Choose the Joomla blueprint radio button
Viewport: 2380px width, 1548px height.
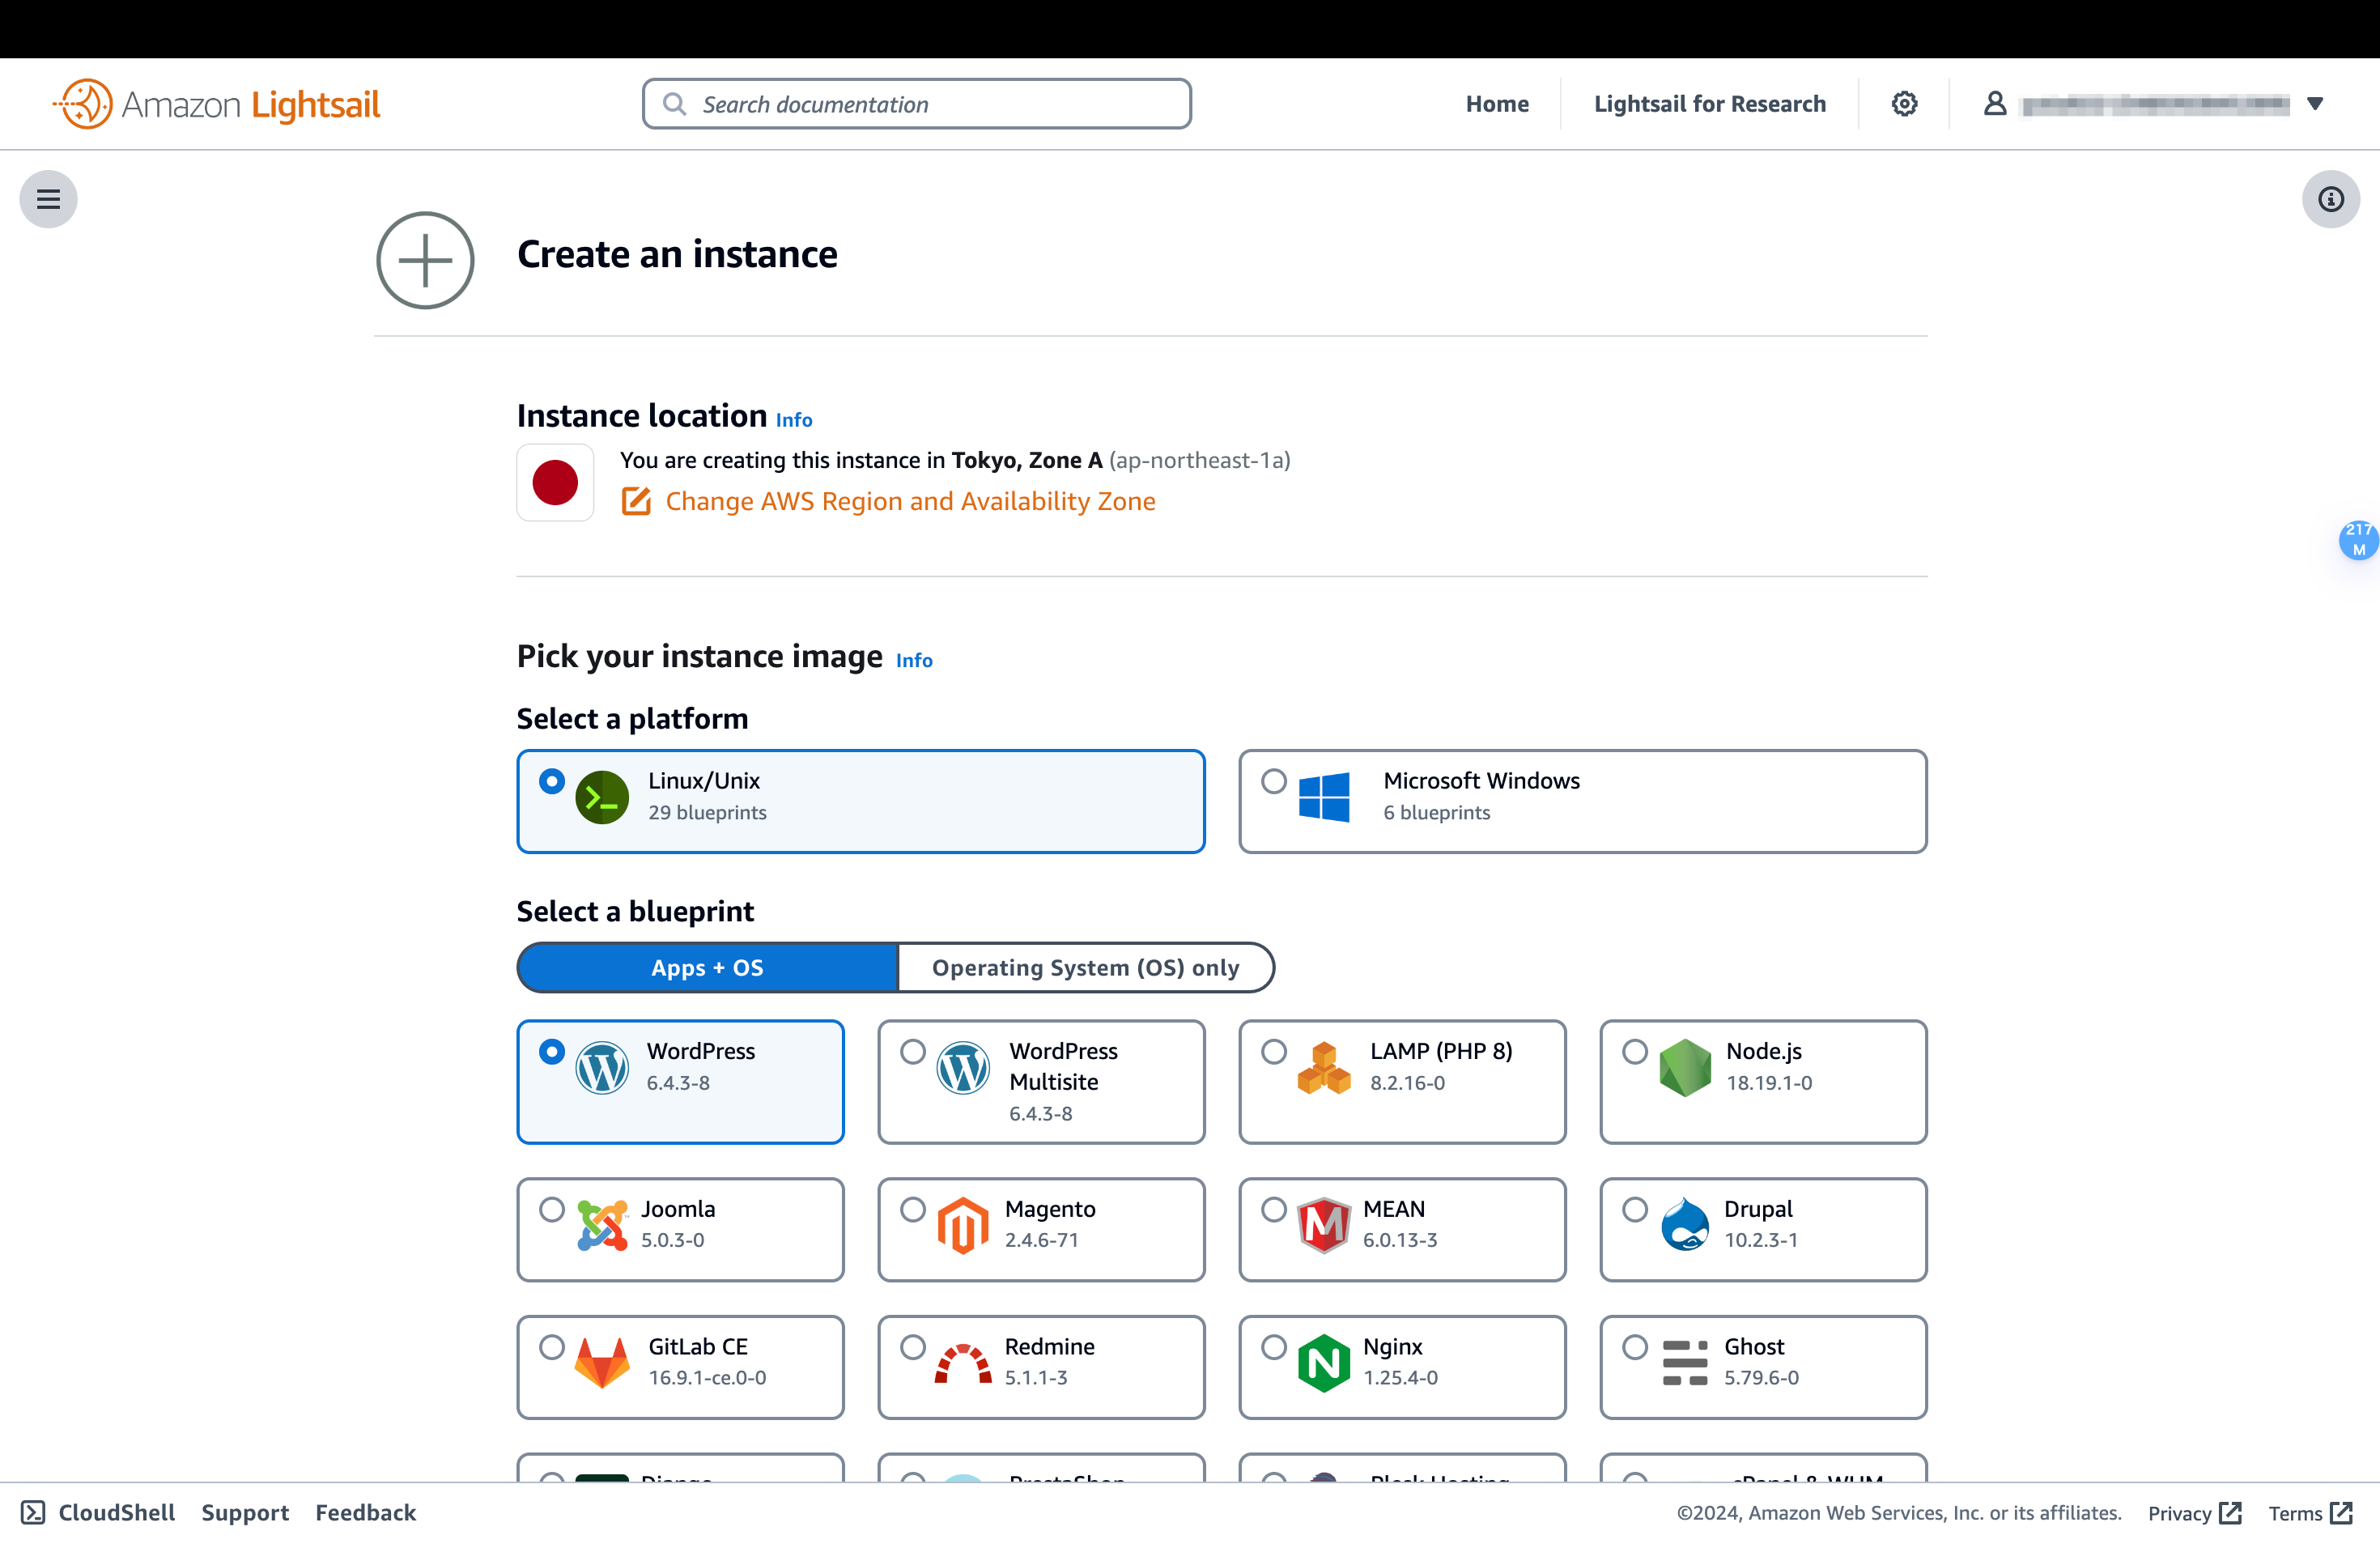pos(552,1209)
